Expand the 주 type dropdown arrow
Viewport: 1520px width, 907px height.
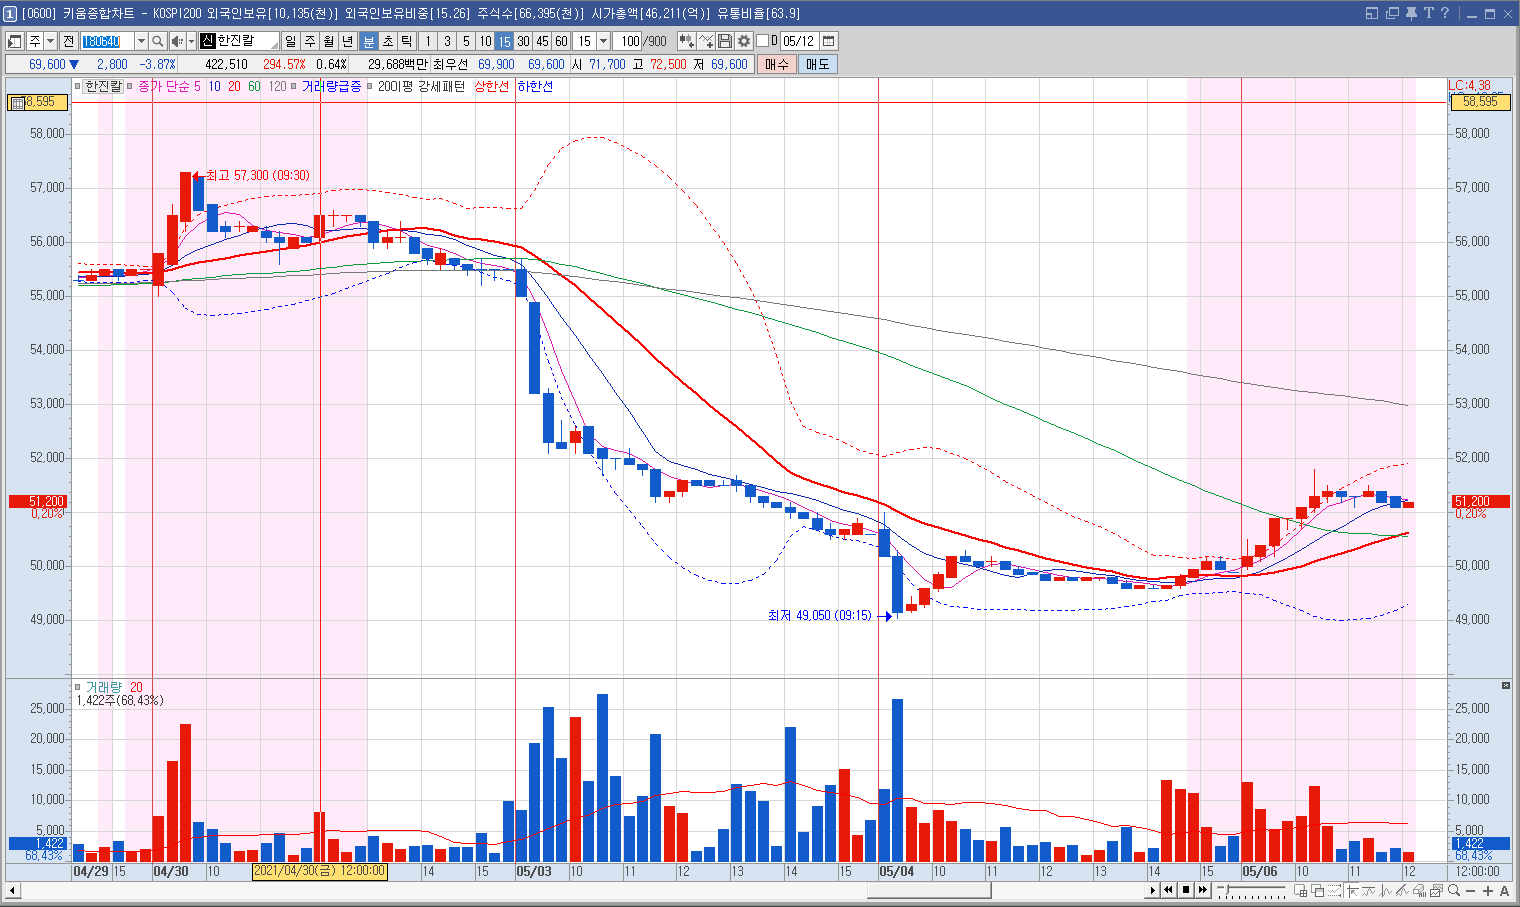(50, 41)
